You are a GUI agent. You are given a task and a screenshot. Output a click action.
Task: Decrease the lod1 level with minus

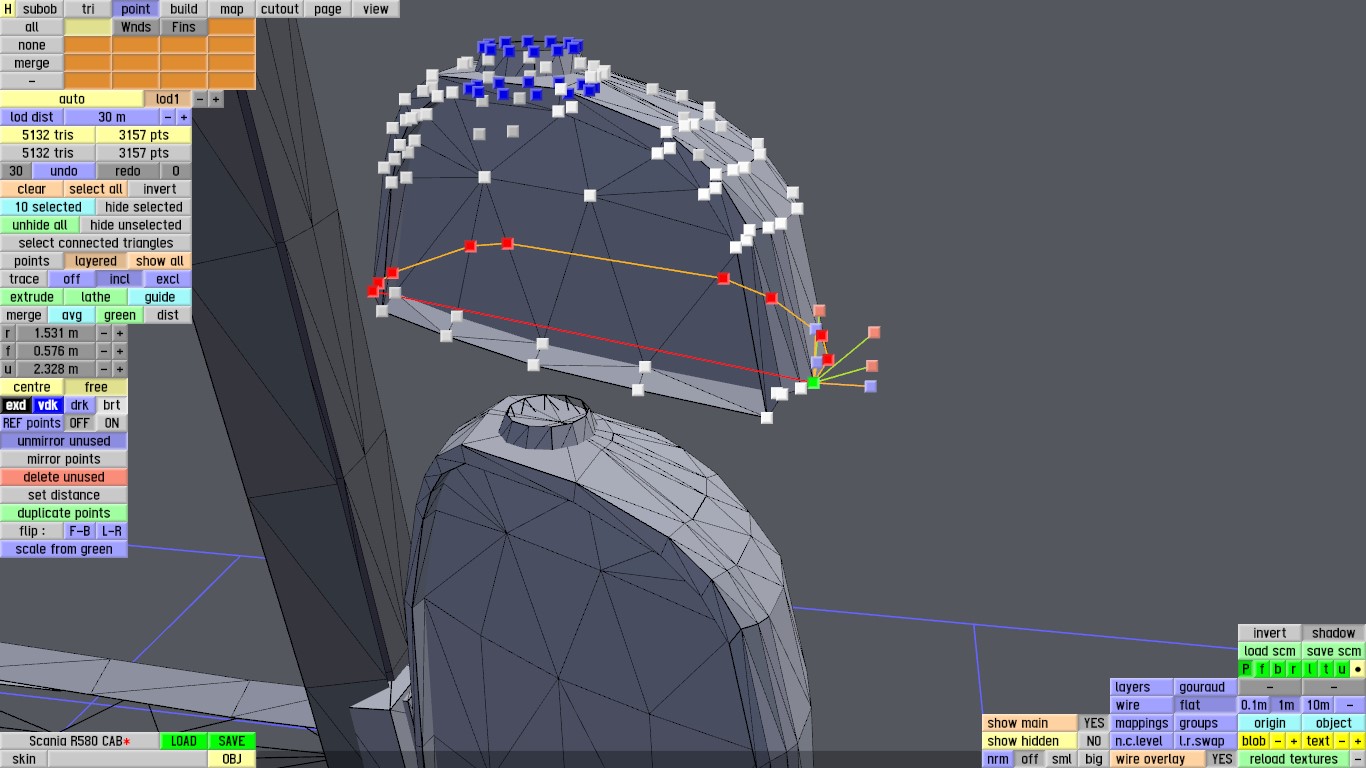click(200, 99)
